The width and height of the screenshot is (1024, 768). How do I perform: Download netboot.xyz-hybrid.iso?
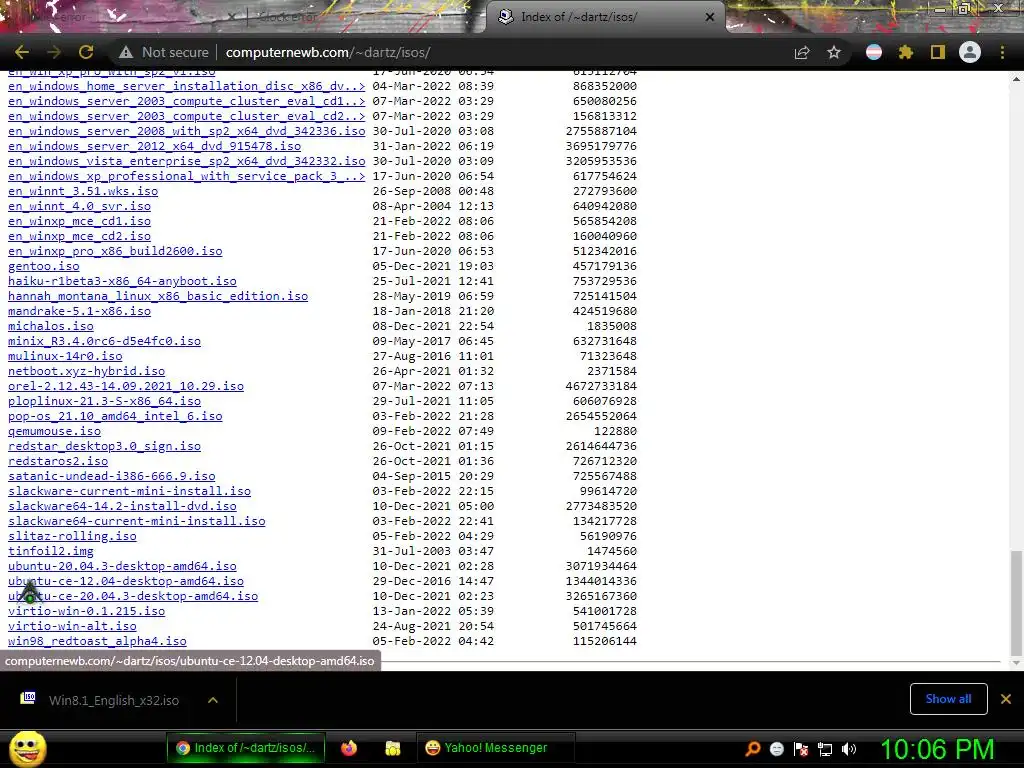tap(87, 372)
